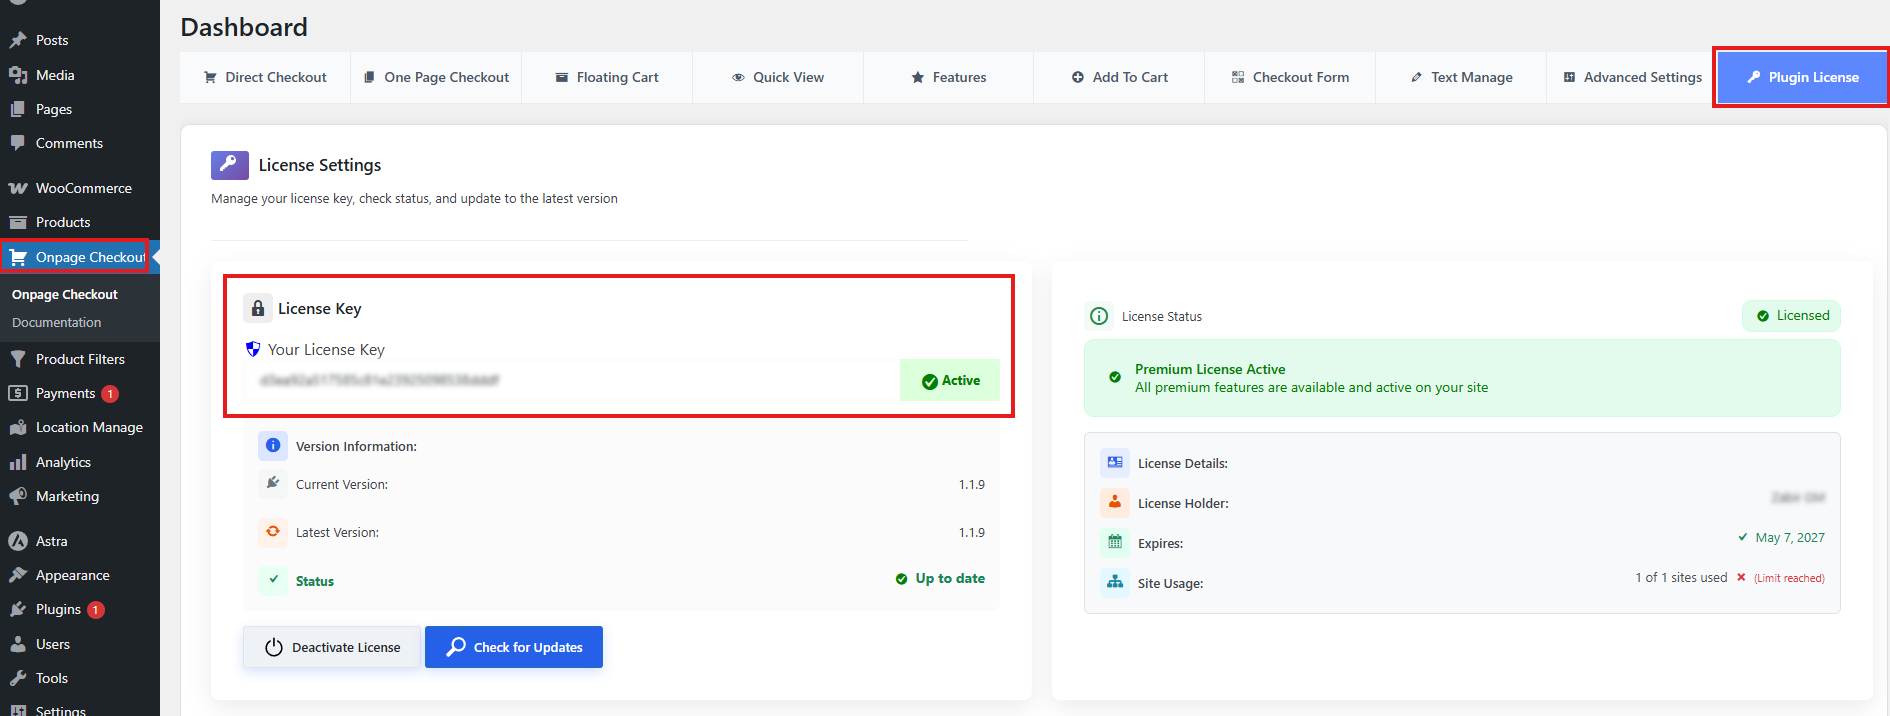The height and width of the screenshot is (716, 1890).
Task: Click the Onpage Checkout cart icon
Action: coord(18,257)
